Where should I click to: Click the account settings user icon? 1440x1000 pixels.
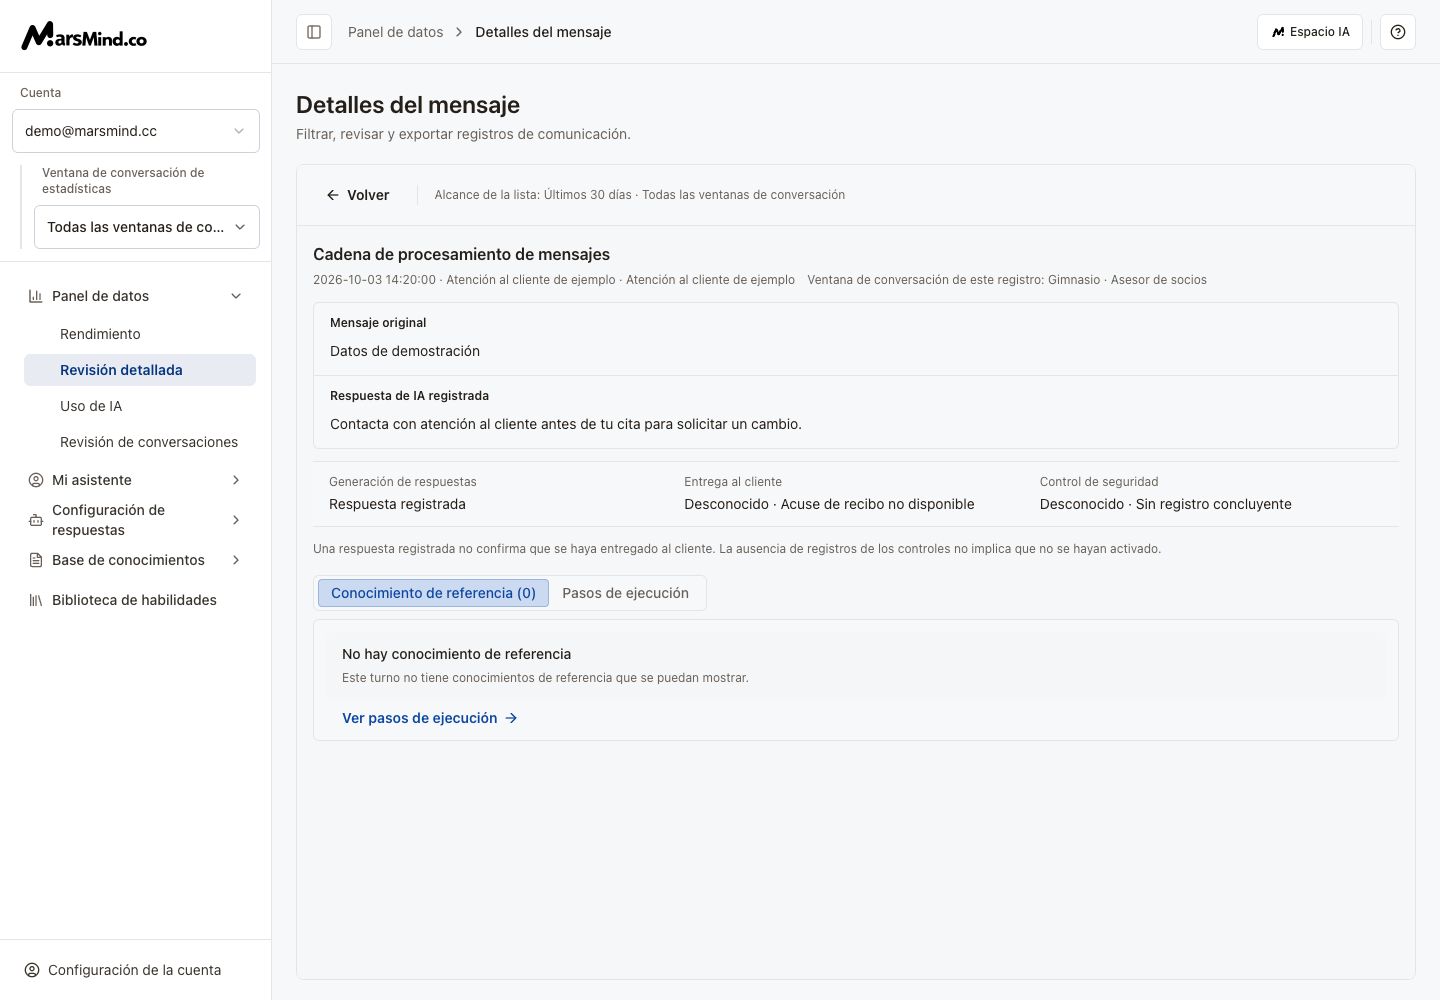pos(32,970)
